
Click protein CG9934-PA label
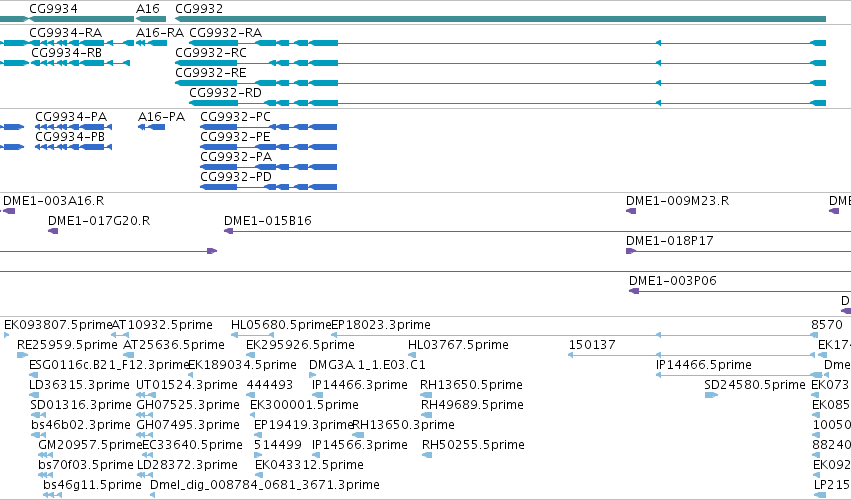(71, 117)
